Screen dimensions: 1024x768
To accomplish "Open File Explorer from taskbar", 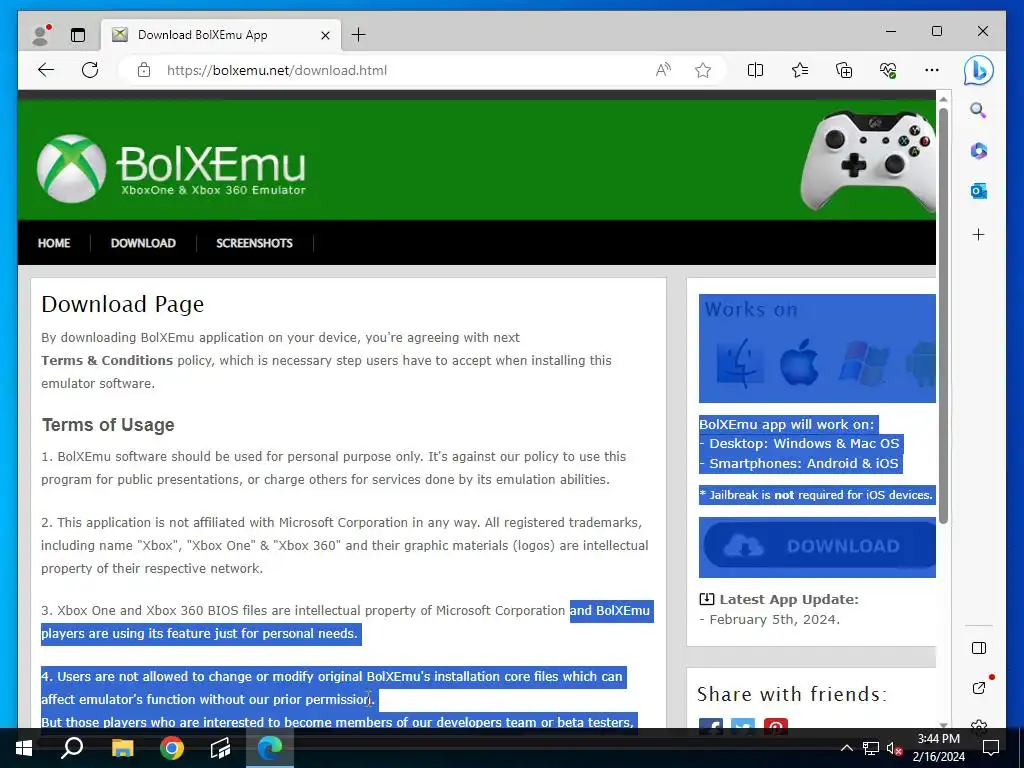I will pos(122,748).
